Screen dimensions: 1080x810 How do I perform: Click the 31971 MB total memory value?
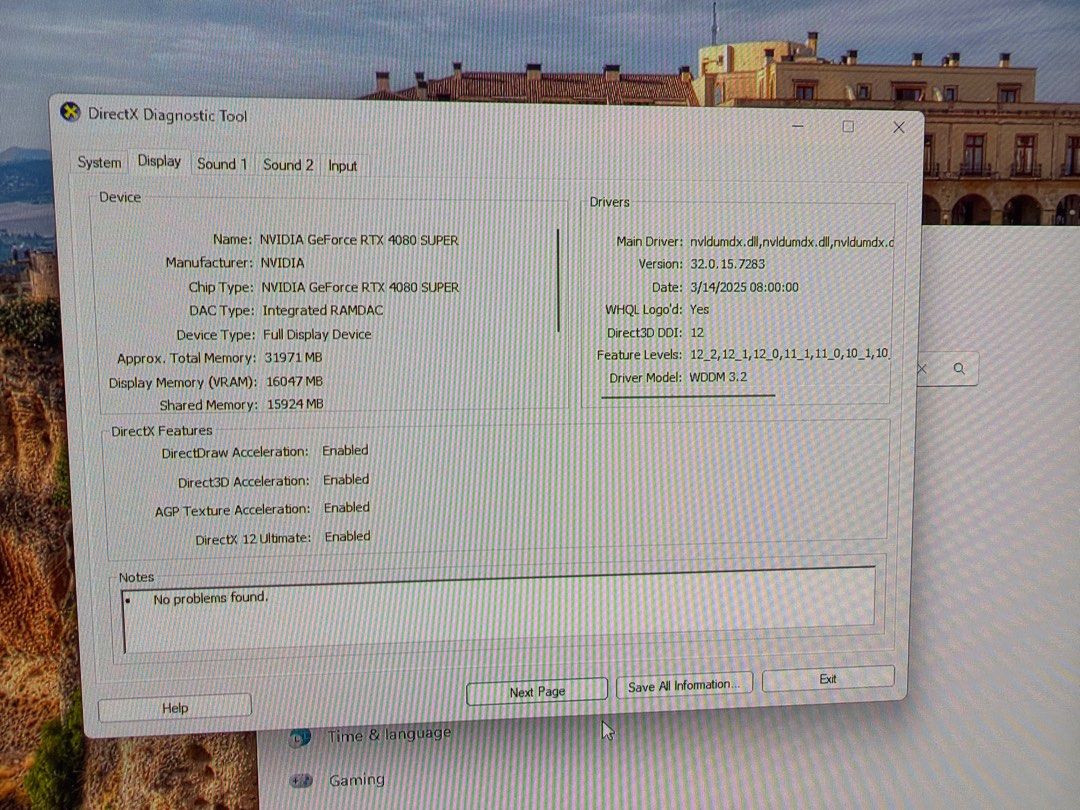point(293,357)
